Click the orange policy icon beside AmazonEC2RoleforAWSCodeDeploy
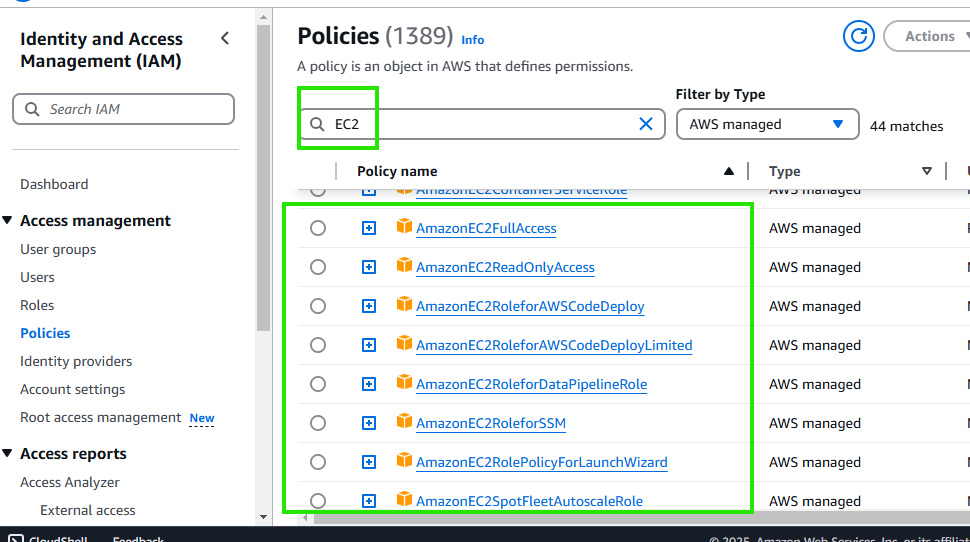The width and height of the screenshot is (970, 542). pos(404,304)
